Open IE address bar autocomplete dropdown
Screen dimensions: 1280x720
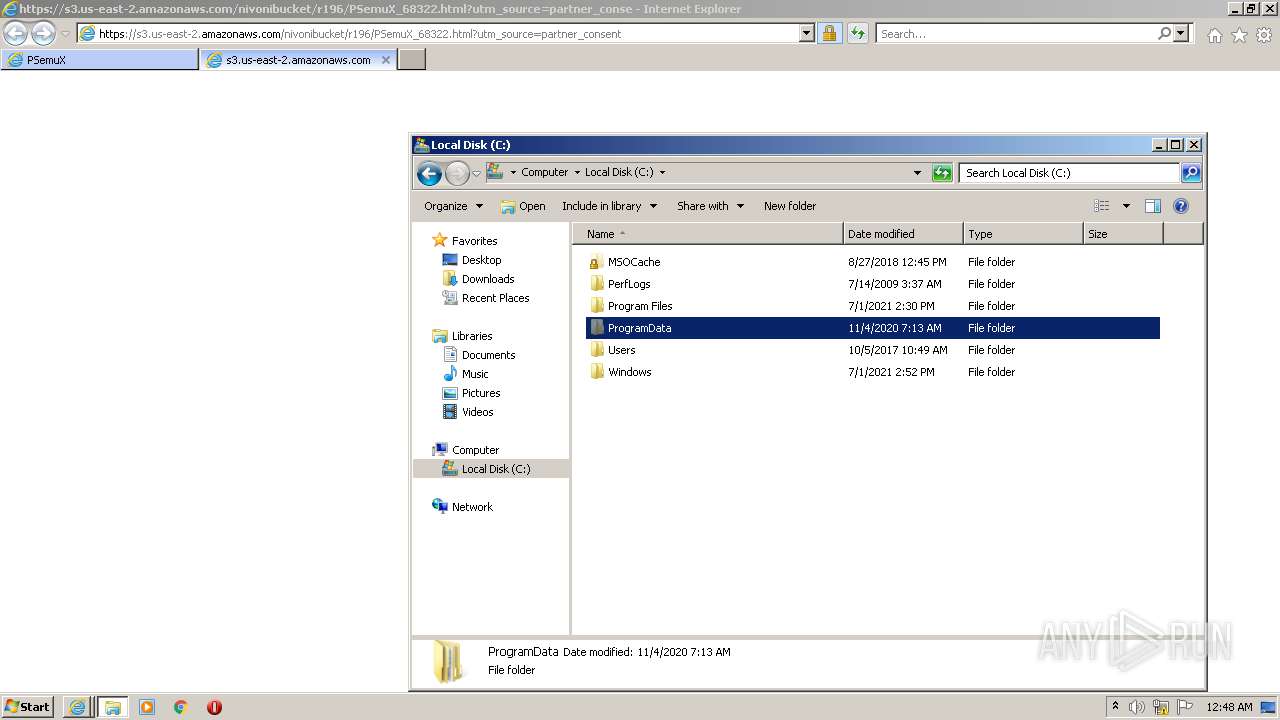(x=807, y=34)
